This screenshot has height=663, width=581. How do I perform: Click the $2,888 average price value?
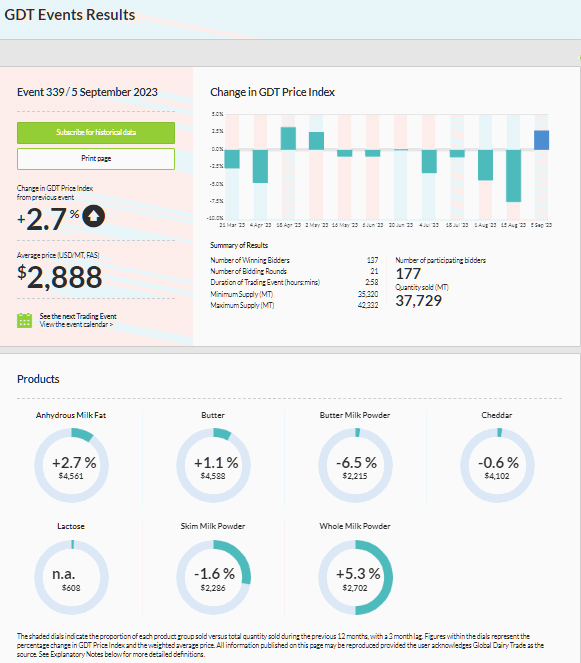tap(60, 277)
